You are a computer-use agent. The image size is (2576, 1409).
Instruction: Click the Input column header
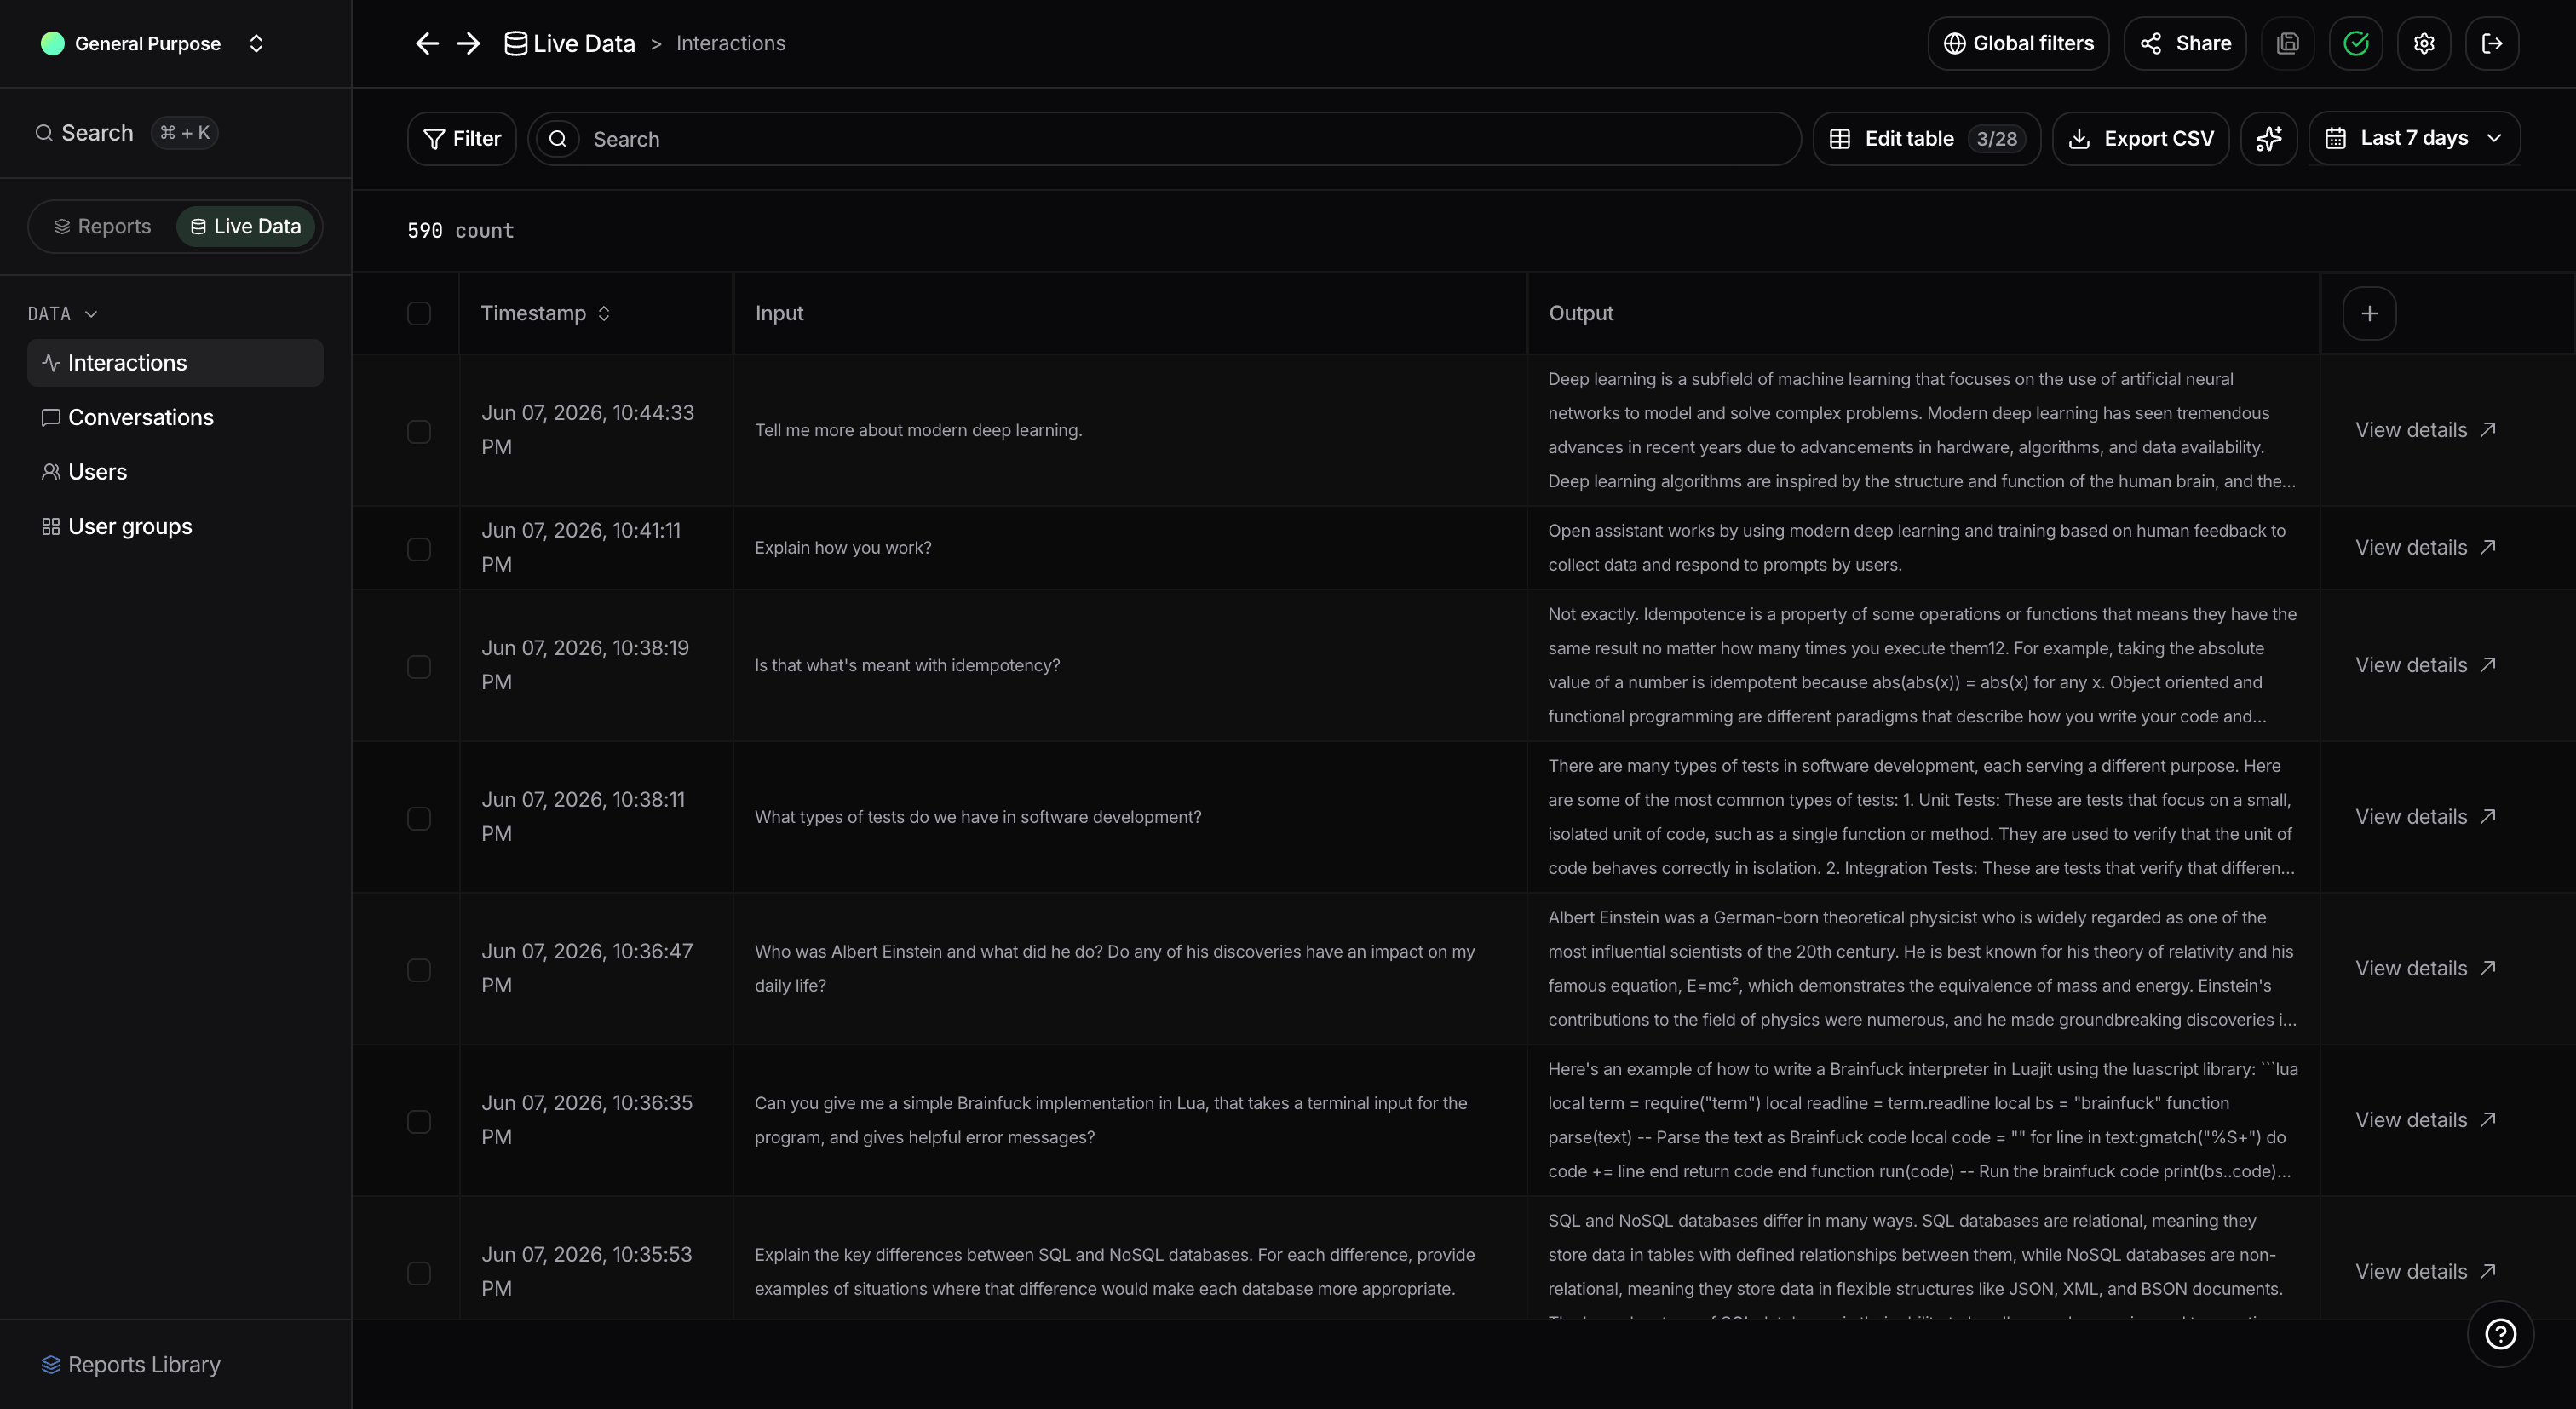click(x=779, y=313)
